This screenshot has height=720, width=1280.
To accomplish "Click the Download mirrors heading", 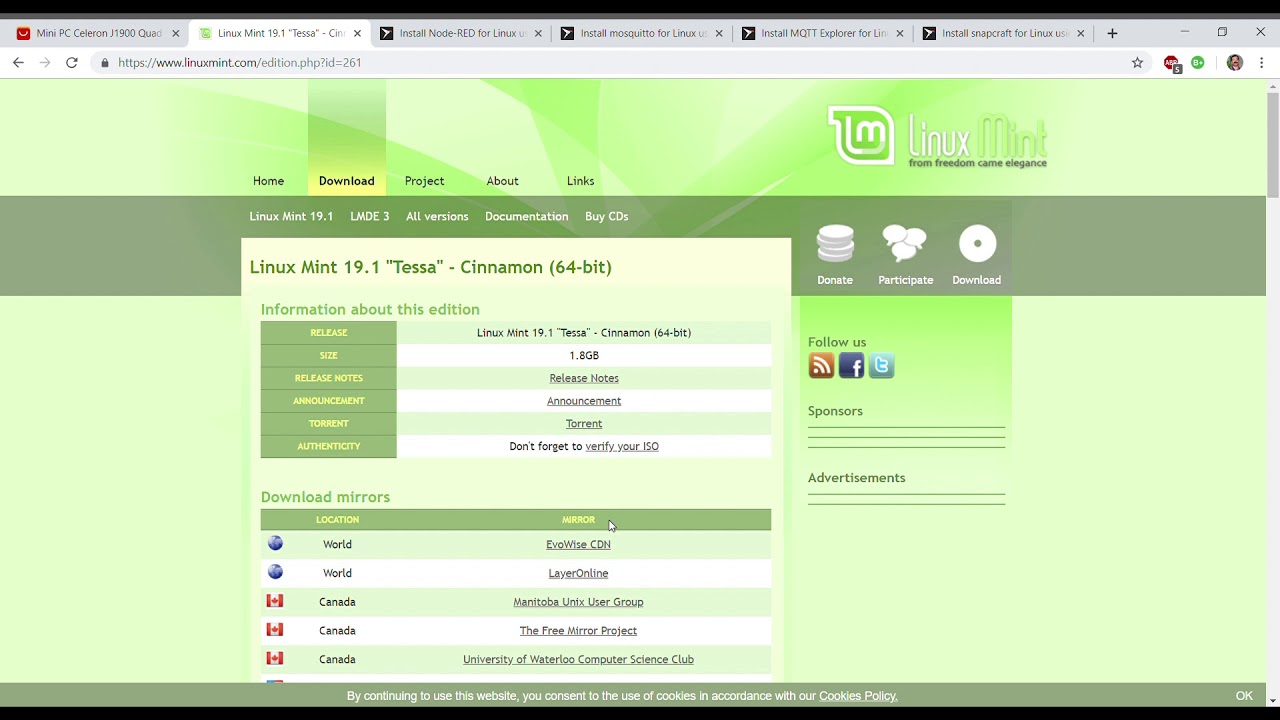I will pyautogui.click(x=325, y=497).
